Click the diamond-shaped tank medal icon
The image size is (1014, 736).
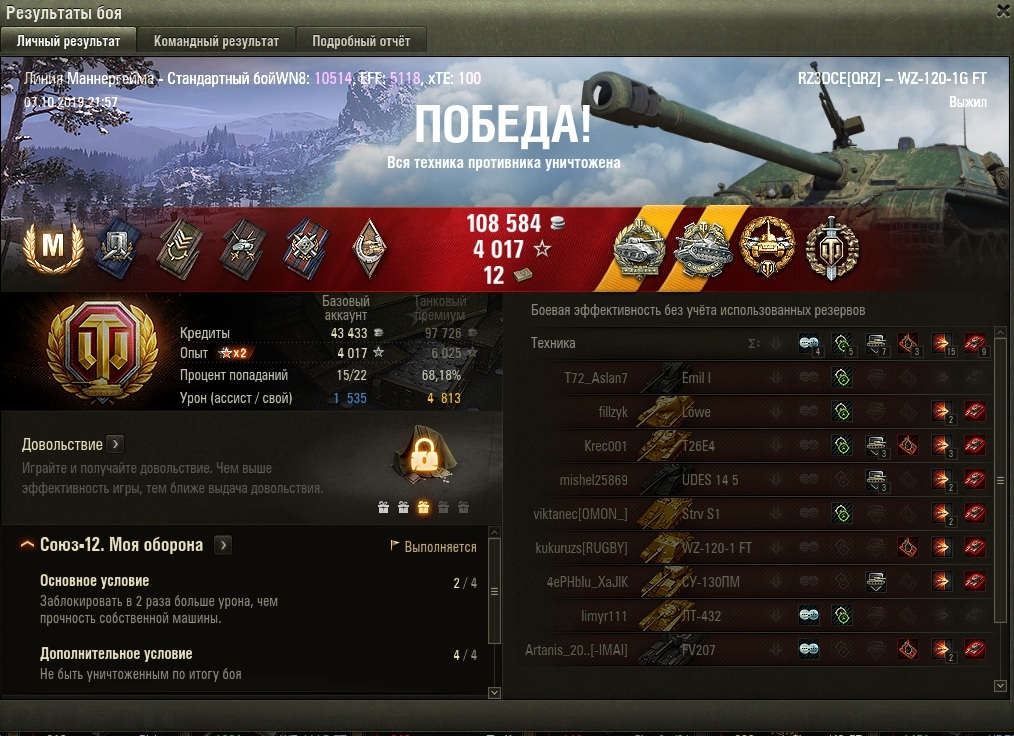pyautogui.click(x=370, y=247)
